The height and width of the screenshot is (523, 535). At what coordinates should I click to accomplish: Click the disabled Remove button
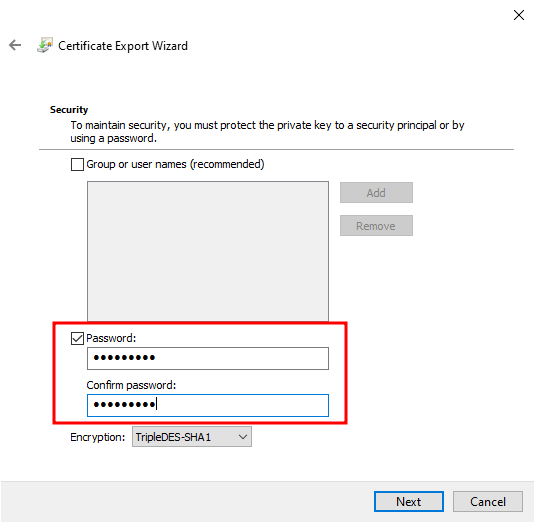[x=376, y=226]
